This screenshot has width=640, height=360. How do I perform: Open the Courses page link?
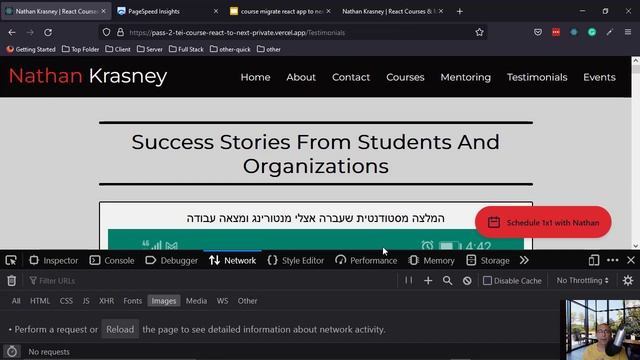click(x=405, y=77)
